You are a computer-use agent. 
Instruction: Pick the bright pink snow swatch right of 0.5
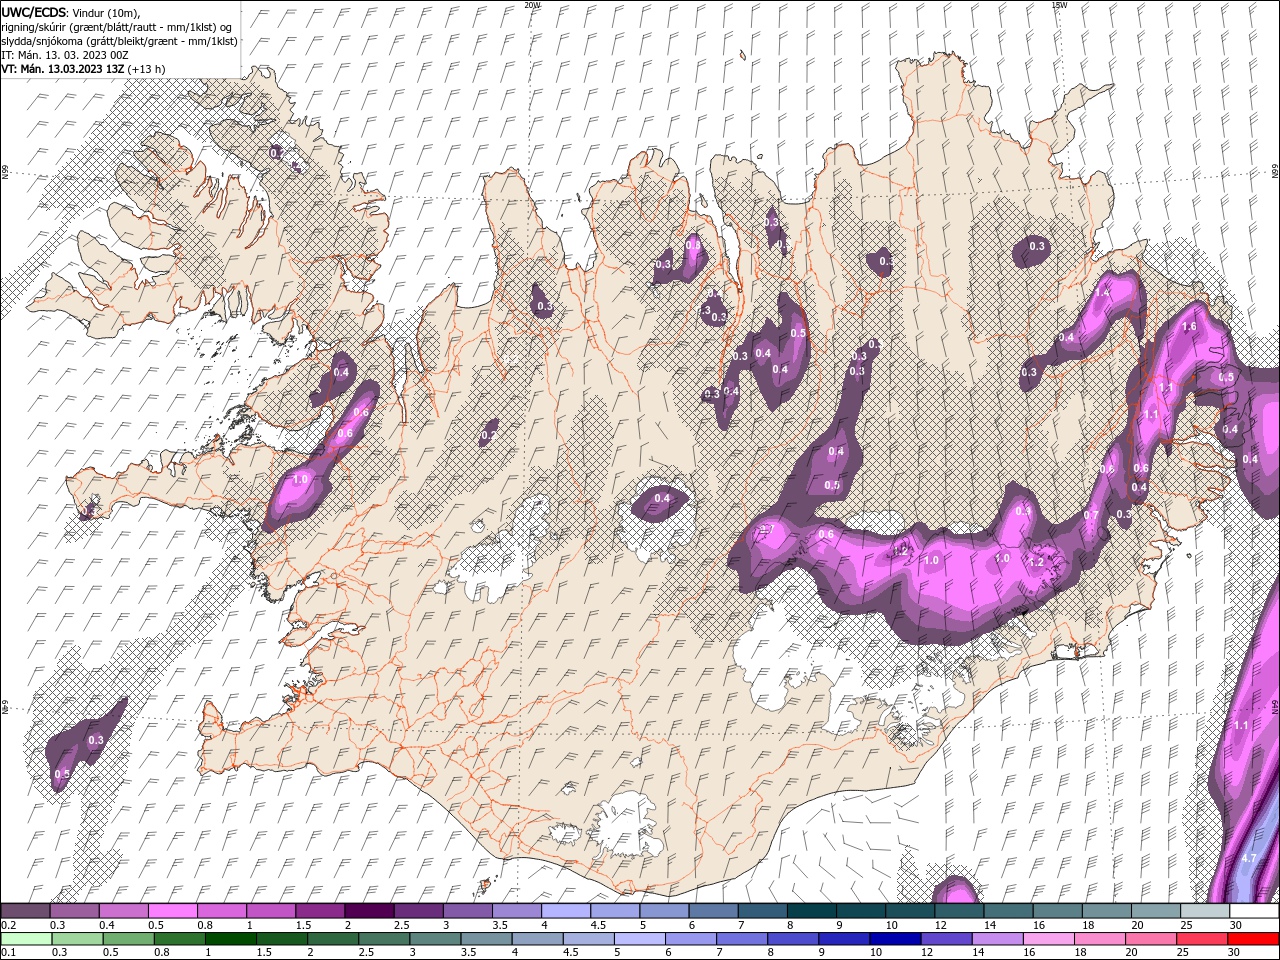[172, 911]
